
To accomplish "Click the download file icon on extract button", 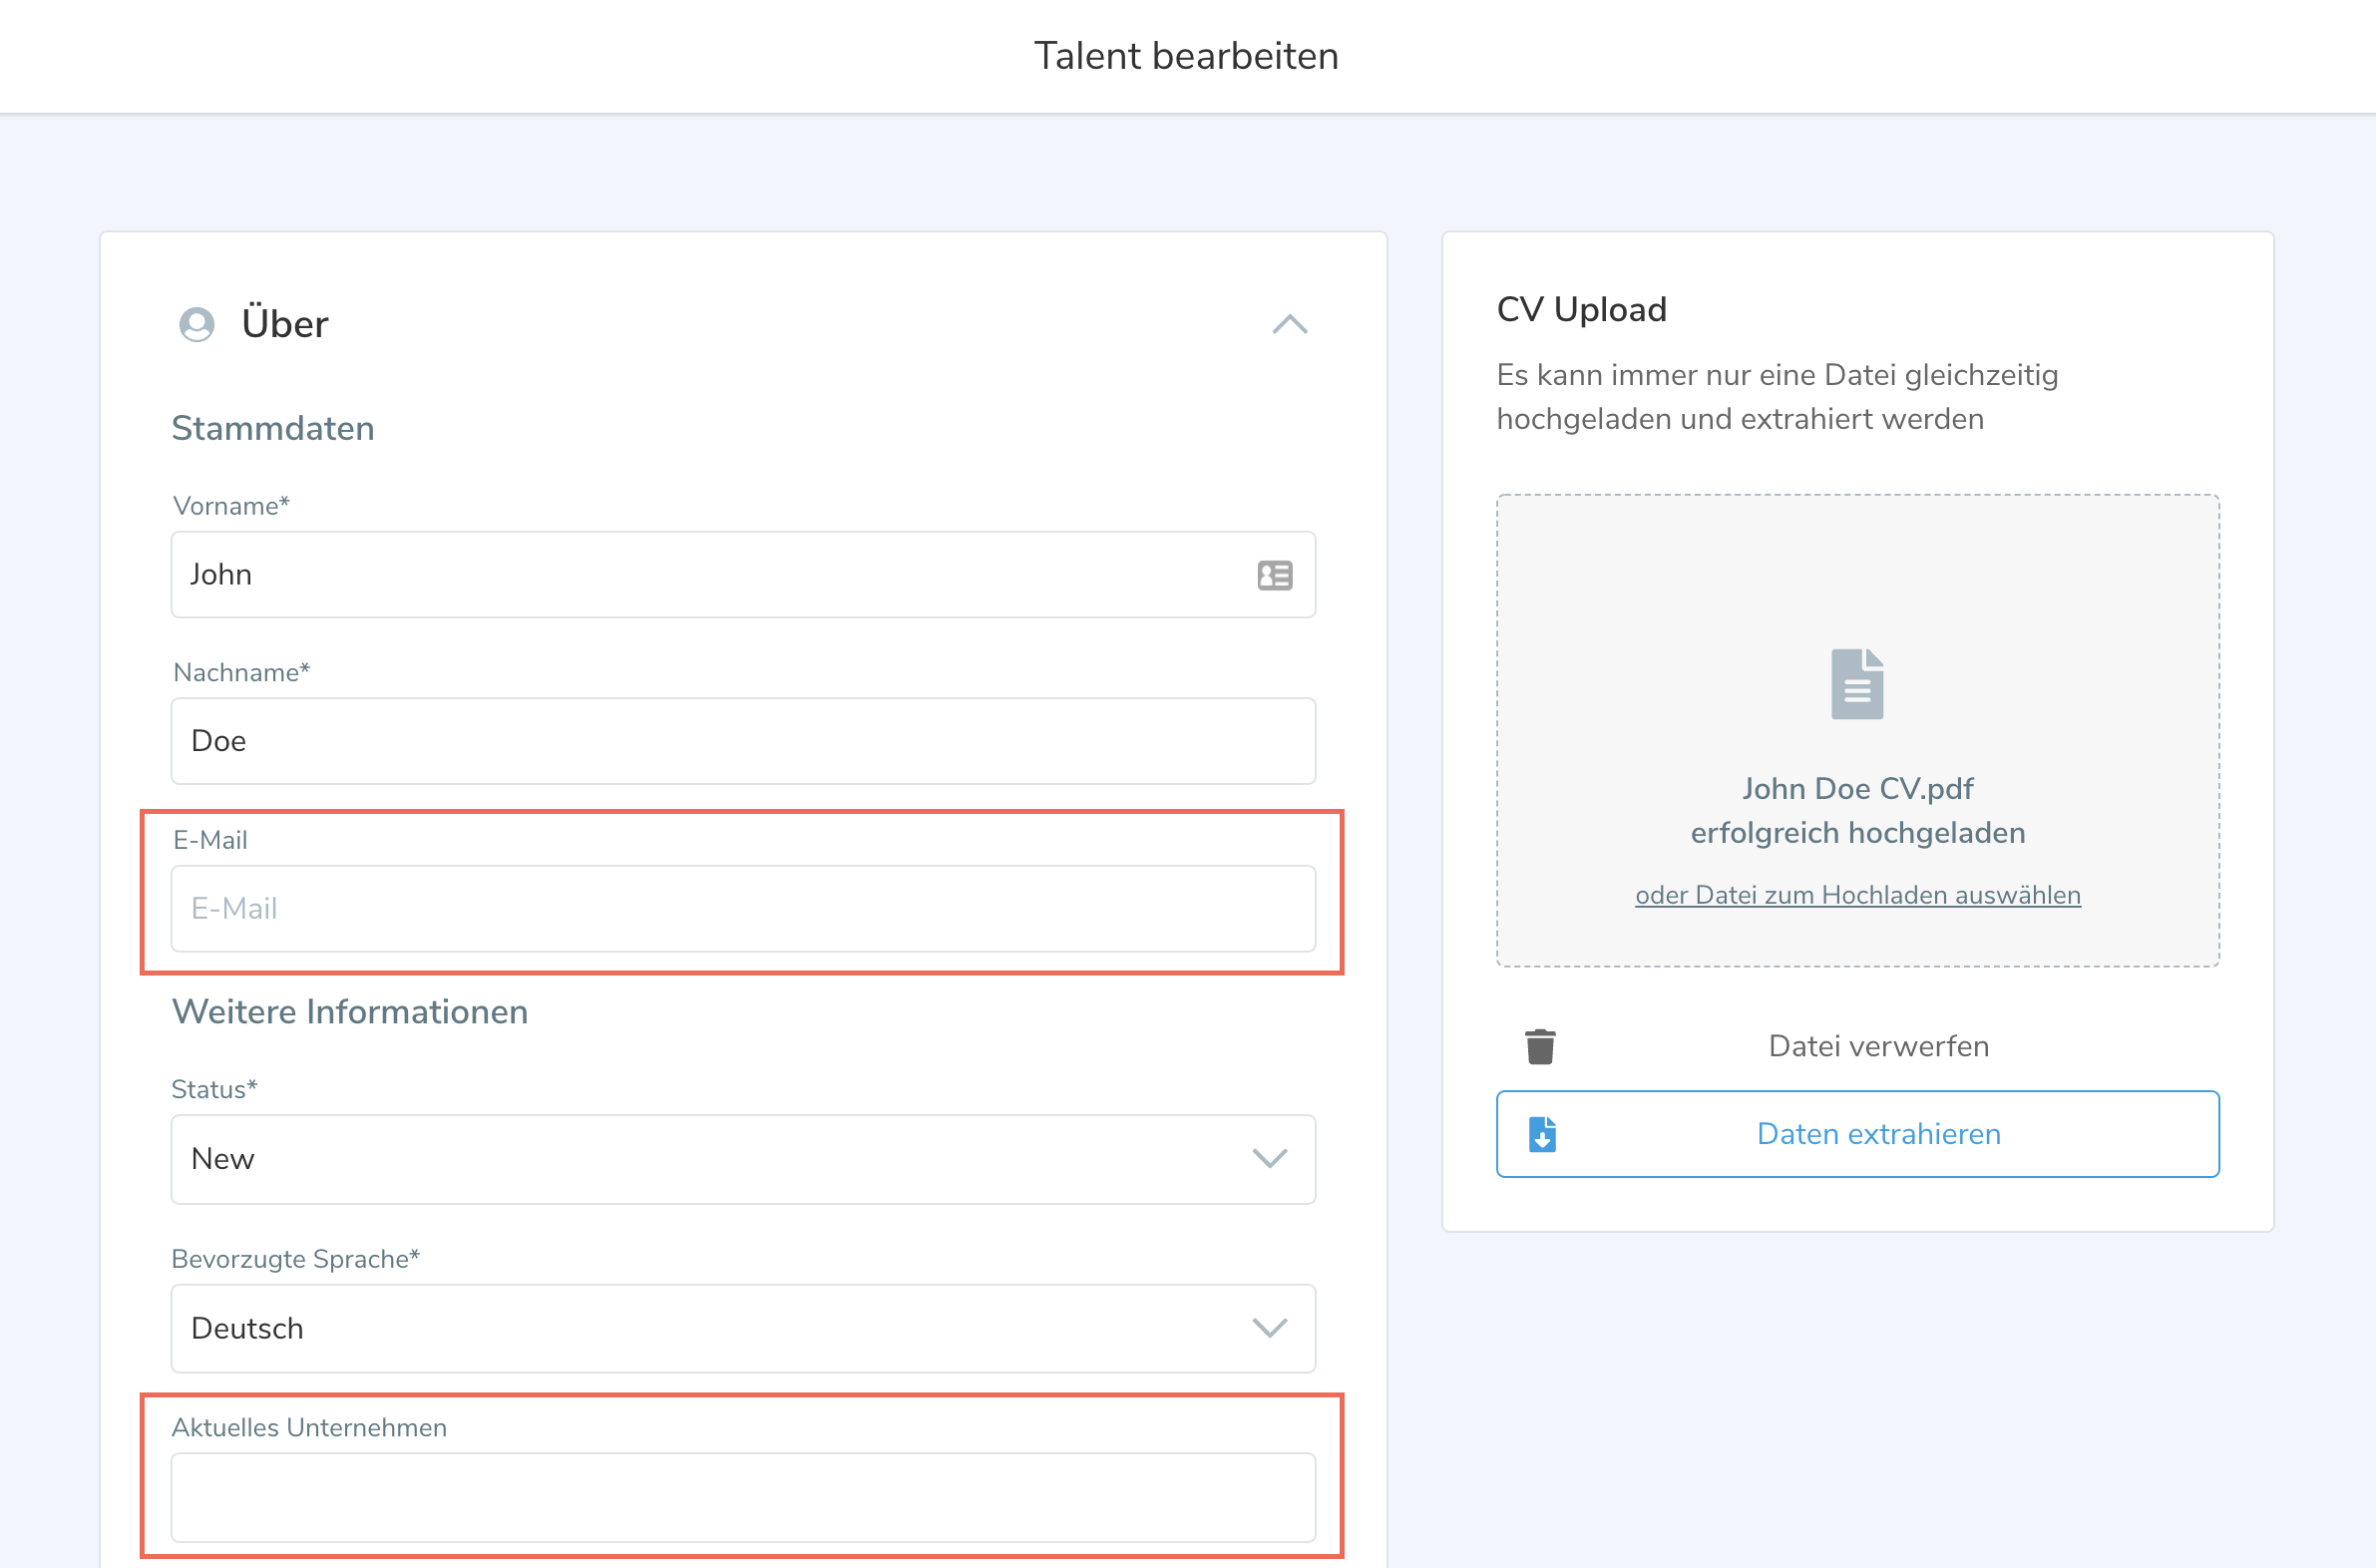I will [1542, 1134].
